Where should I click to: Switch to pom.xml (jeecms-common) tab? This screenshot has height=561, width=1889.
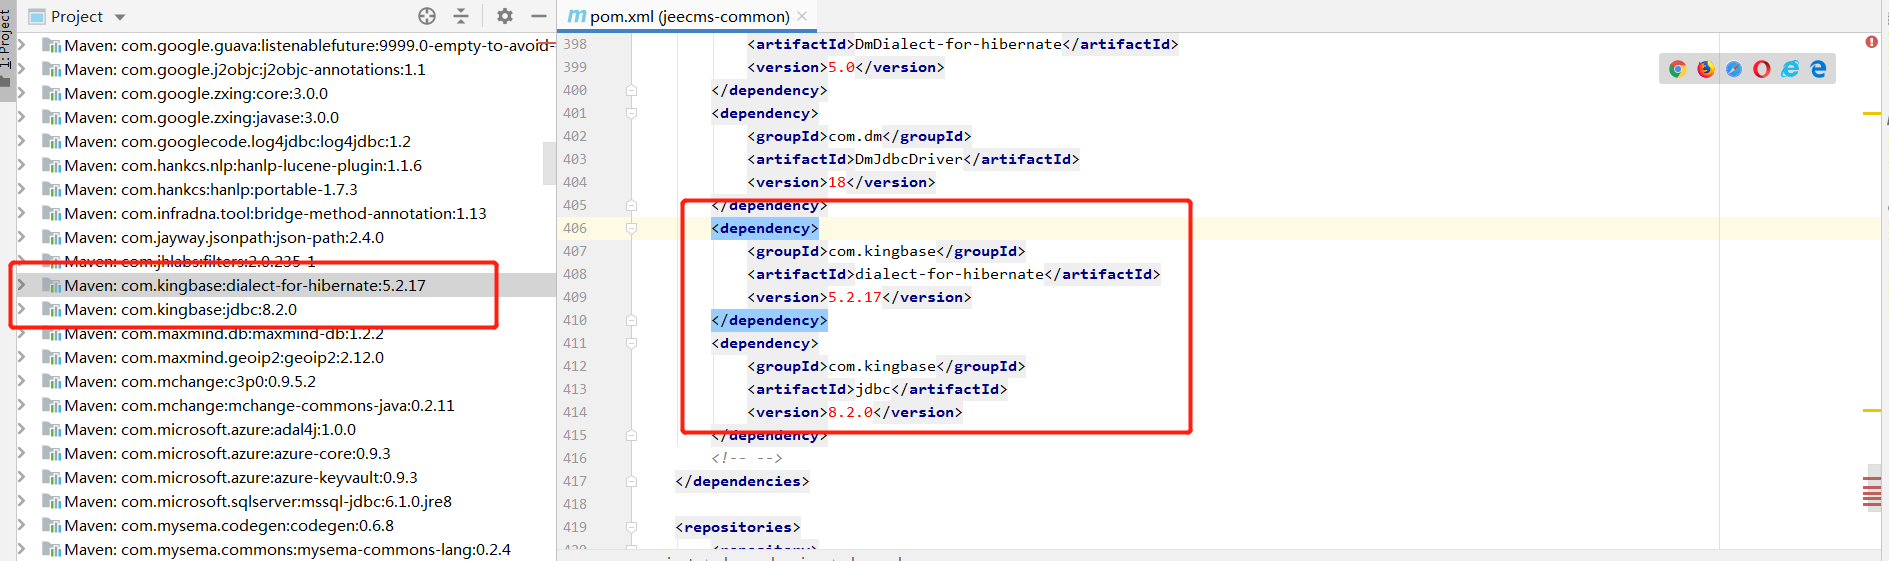(x=688, y=16)
